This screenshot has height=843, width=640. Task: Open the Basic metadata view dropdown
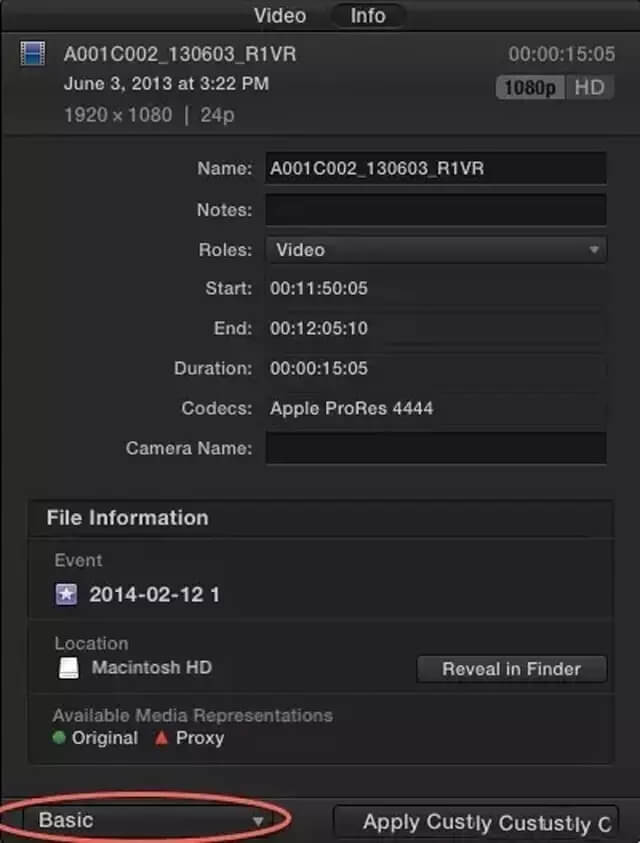[x=150, y=821]
